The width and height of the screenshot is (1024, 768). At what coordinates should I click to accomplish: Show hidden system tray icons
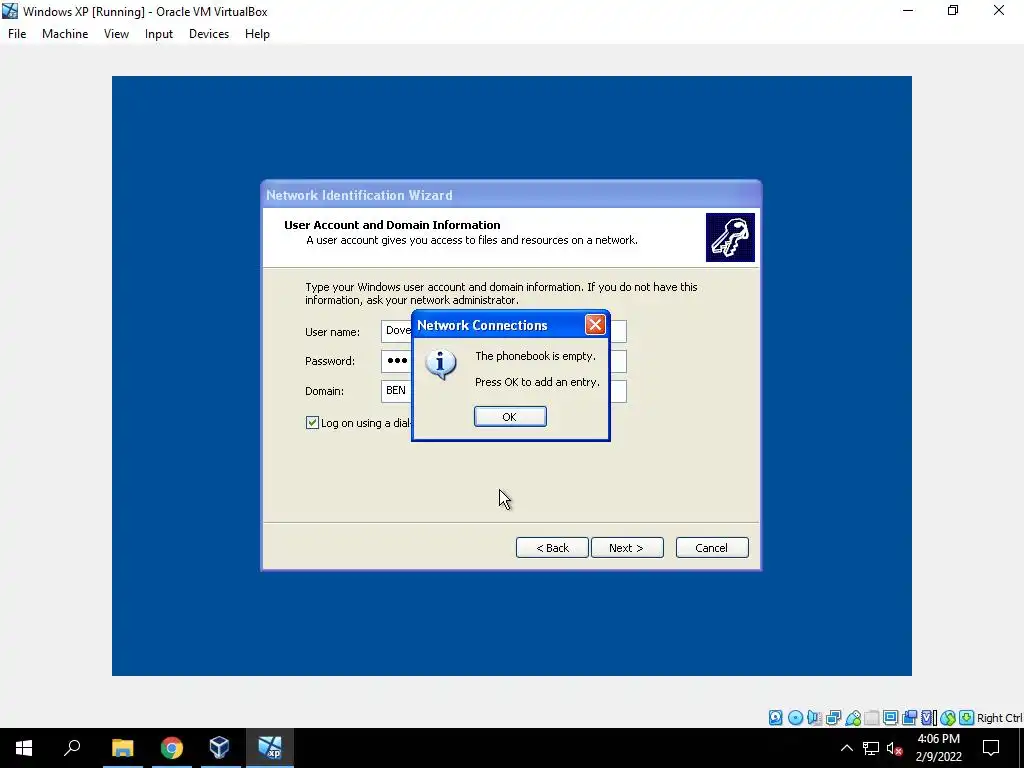point(846,748)
